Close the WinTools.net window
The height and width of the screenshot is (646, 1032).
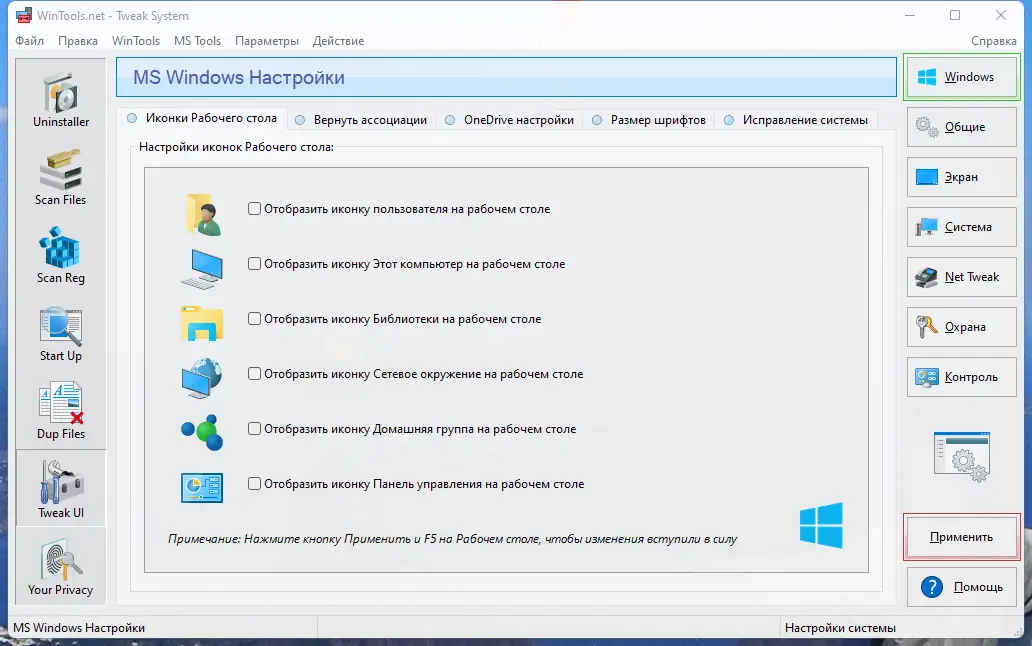(1000, 15)
